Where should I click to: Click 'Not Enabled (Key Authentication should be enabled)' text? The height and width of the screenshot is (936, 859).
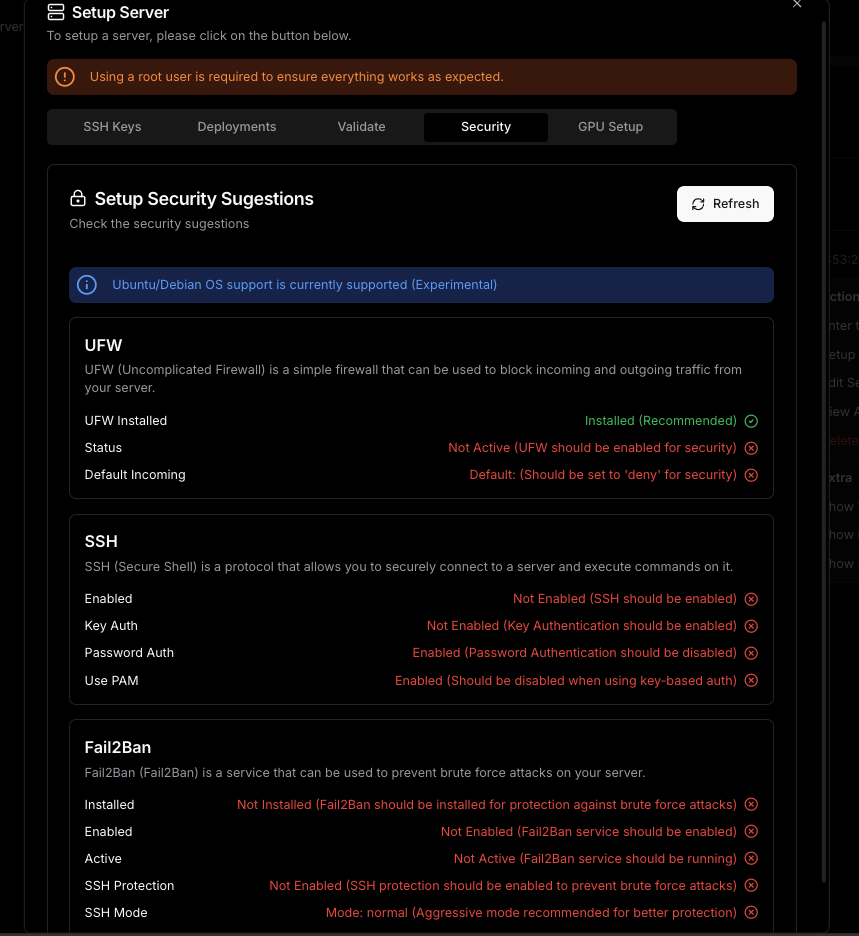581,626
